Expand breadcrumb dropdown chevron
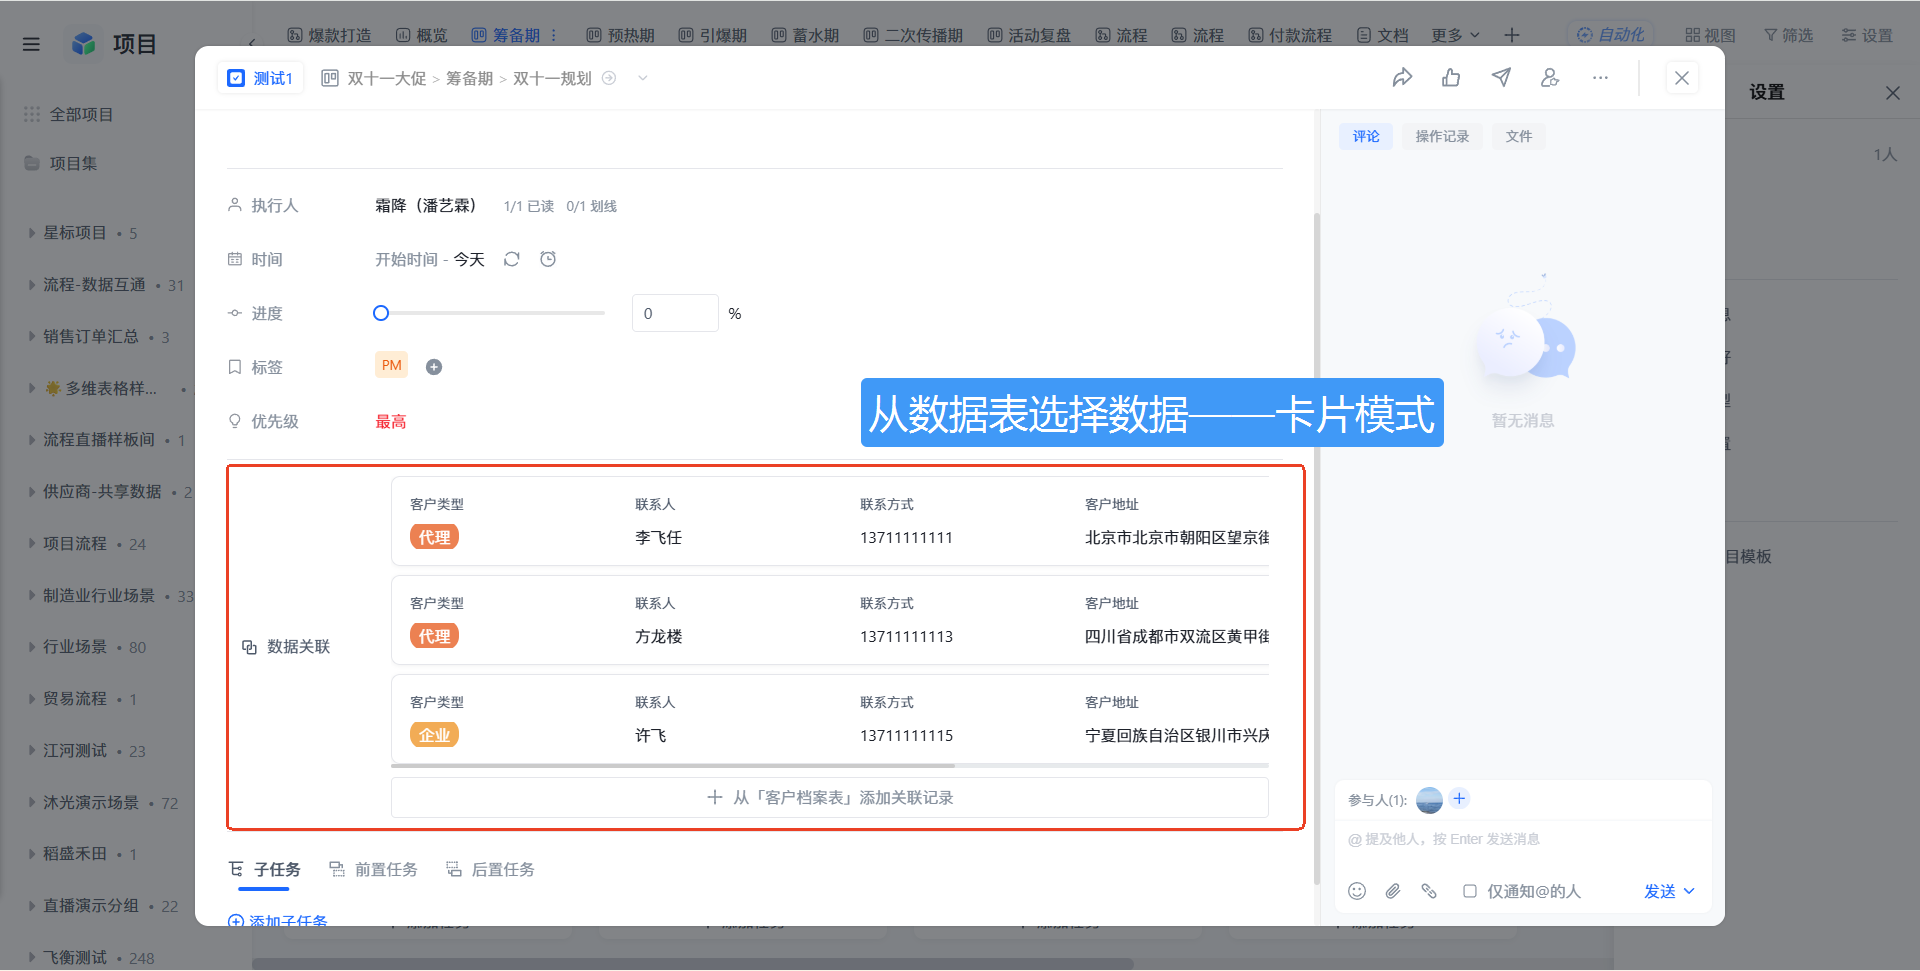This screenshot has height=971, width=1920. tap(643, 78)
